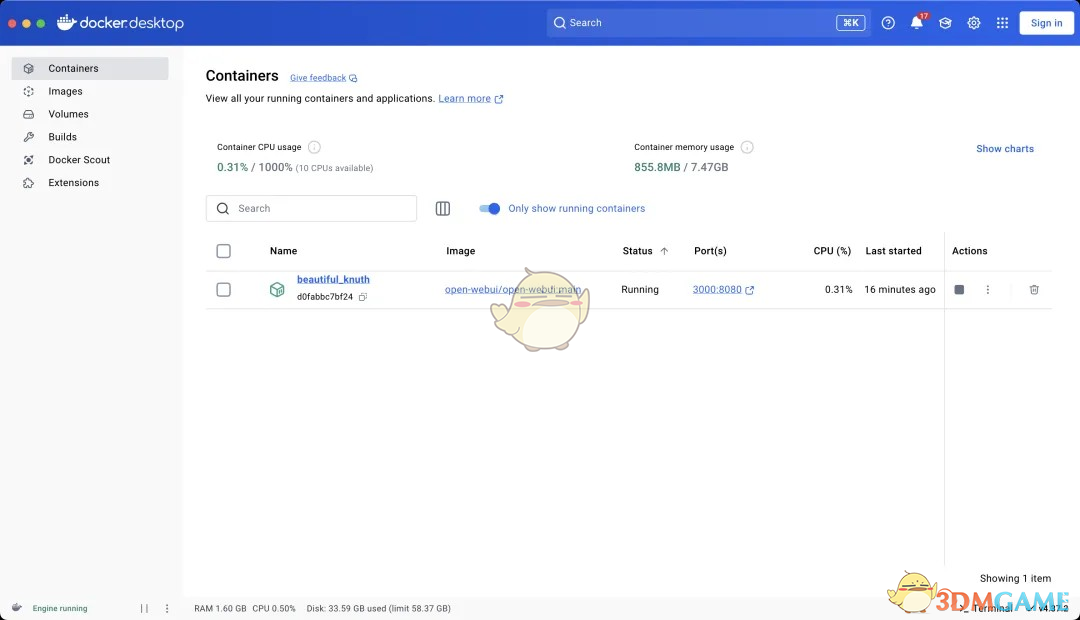The image size is (1080, 620).
Task: Click the pause engine icon in status bar
Action: point(143,608)
